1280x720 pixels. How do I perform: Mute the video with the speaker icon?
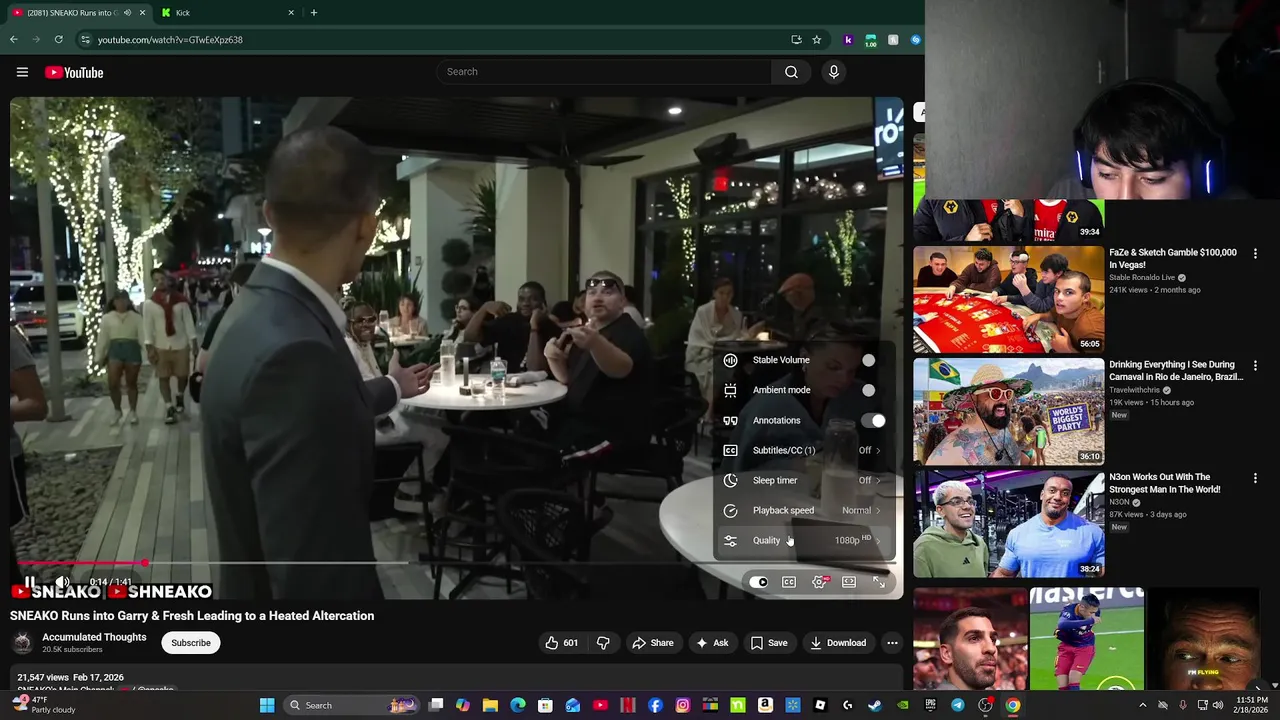click(62, 582)
